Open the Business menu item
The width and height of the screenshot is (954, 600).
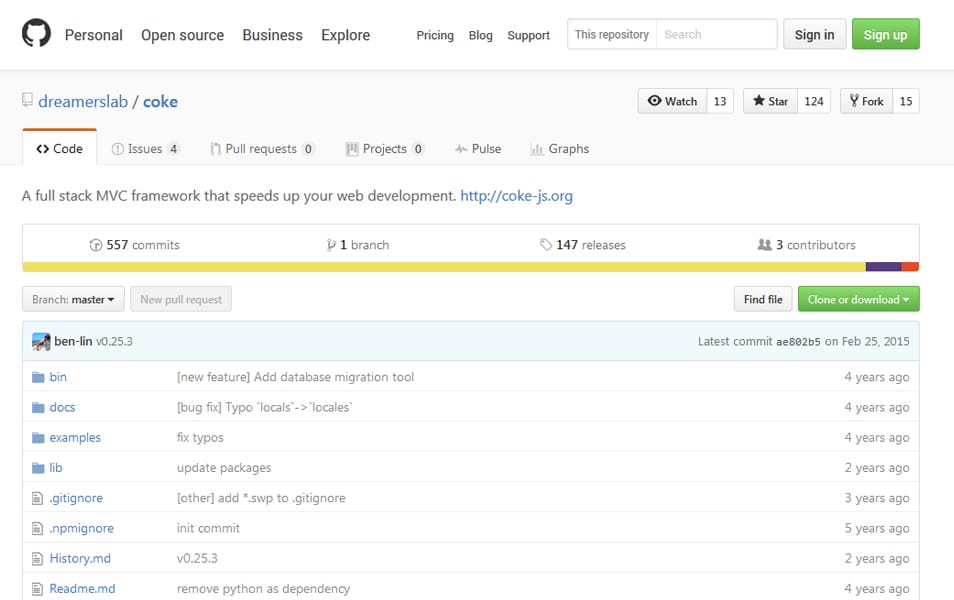coord(273,35)
